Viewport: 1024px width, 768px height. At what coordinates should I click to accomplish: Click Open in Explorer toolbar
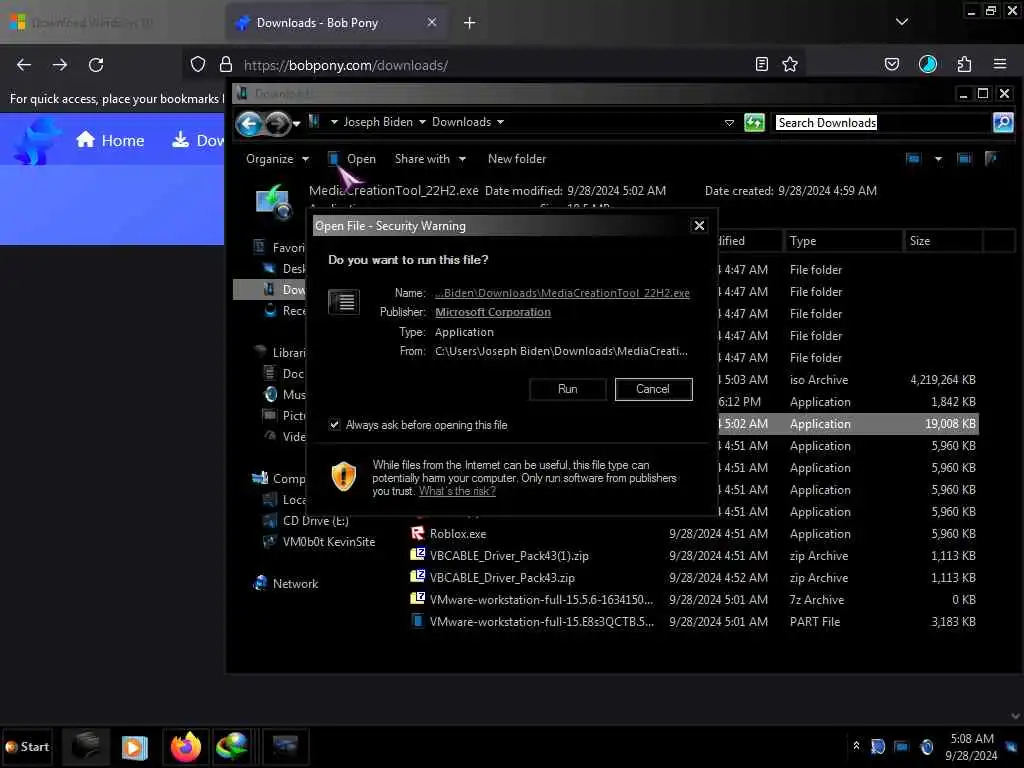coord(352,159)
